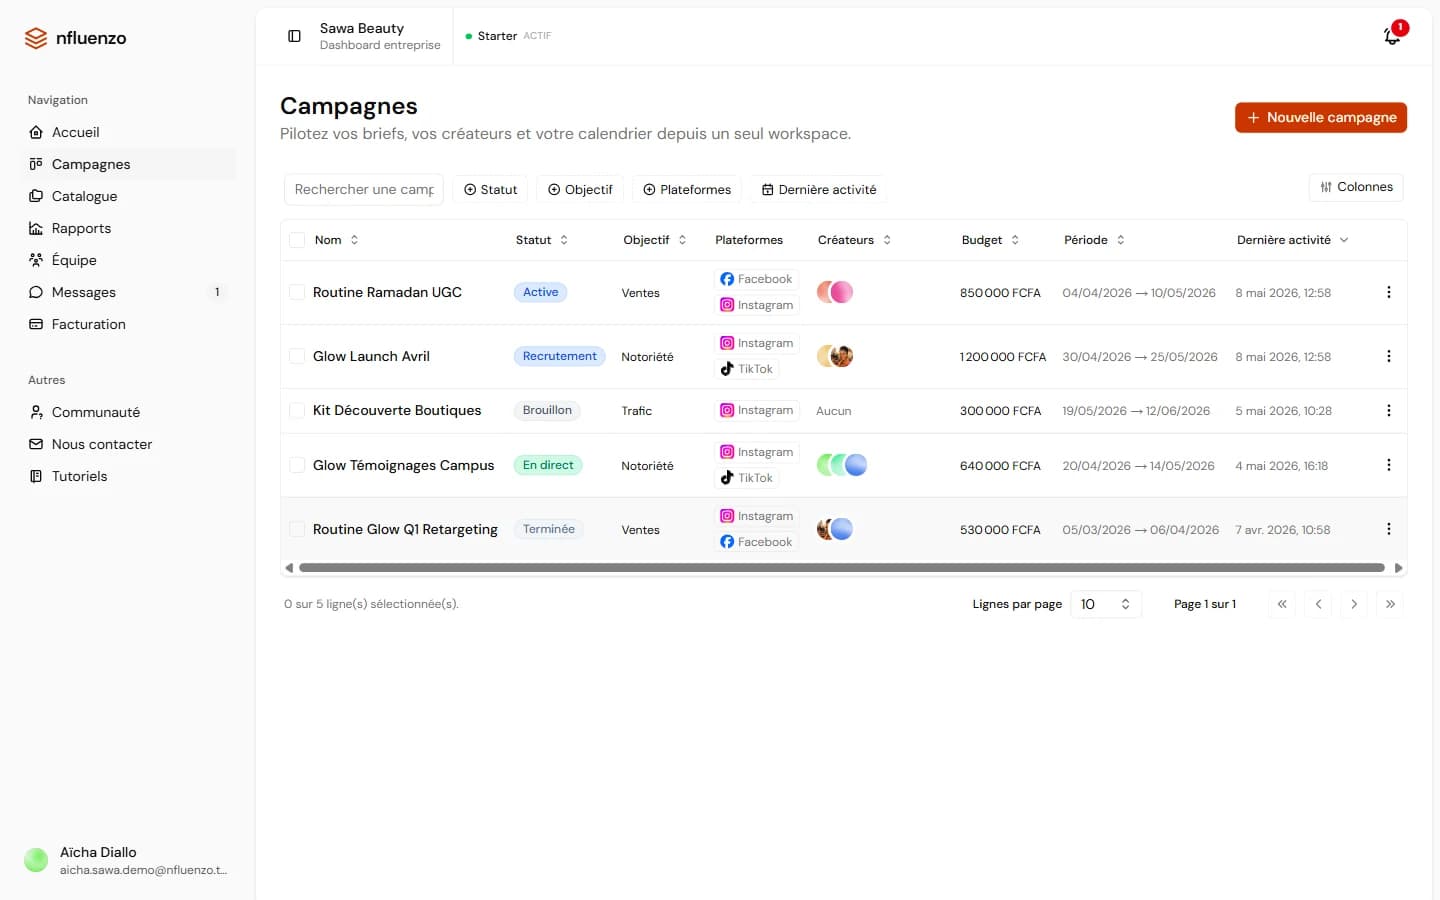Sort by Créateurs column header
The image size is (1440, 900).
click(854, 240)
